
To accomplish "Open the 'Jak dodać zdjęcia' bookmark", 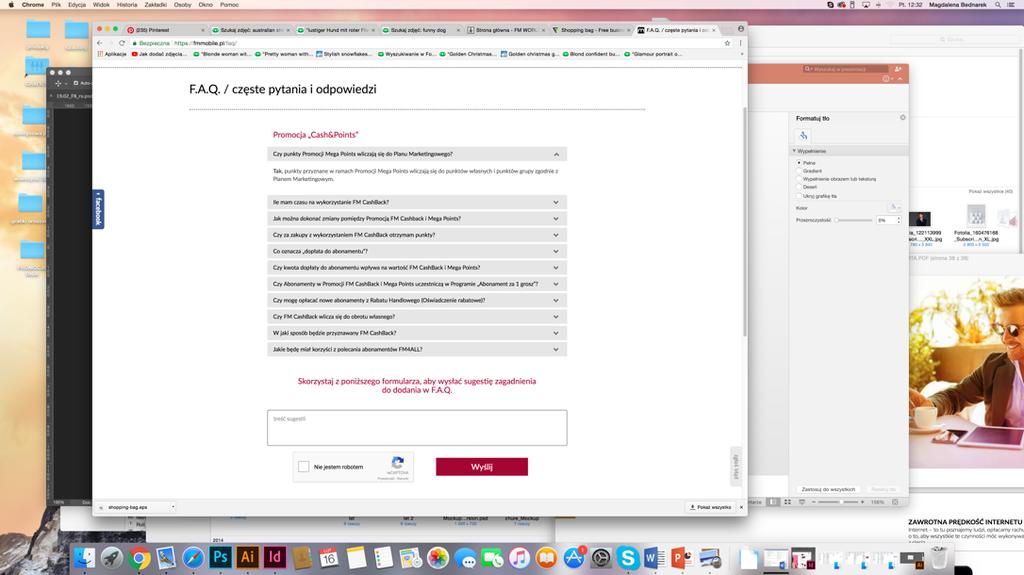I will pos(160,54).
